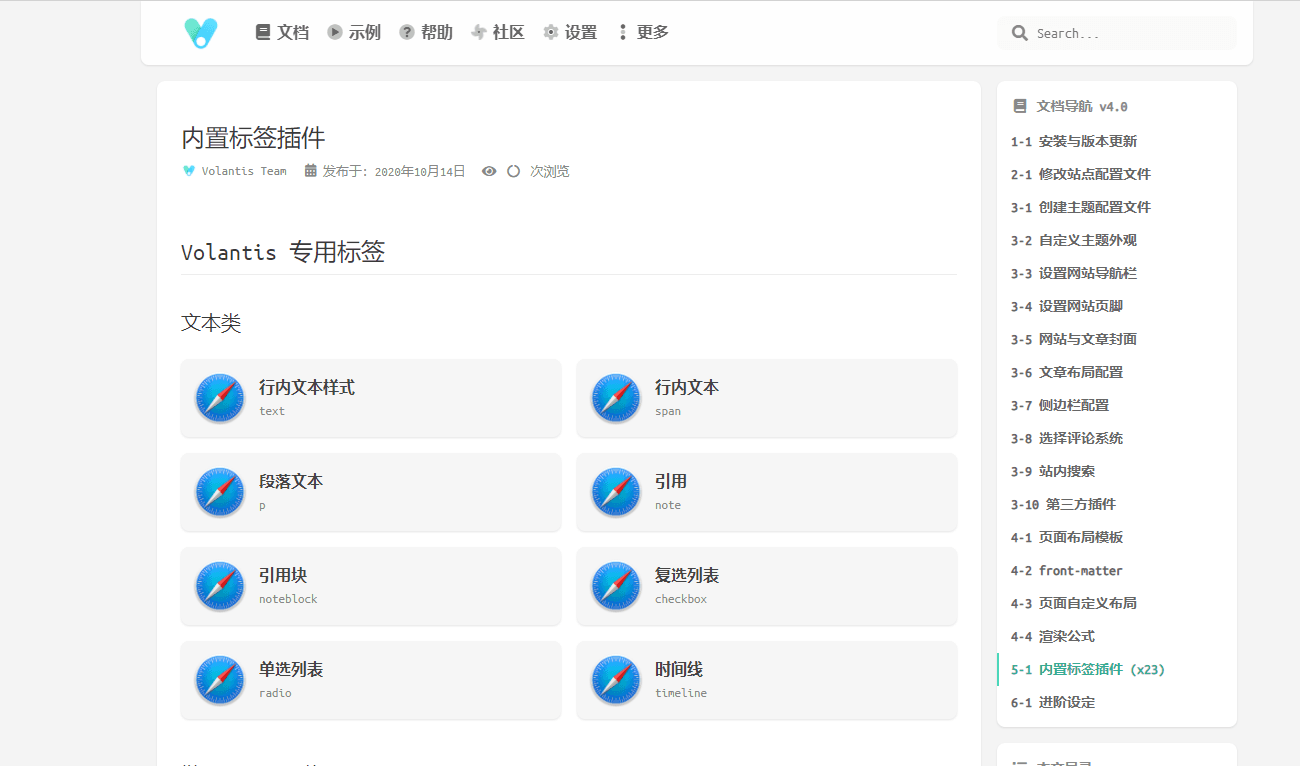
Task: Click the eye icon near view count
Action: coord(489,171)
